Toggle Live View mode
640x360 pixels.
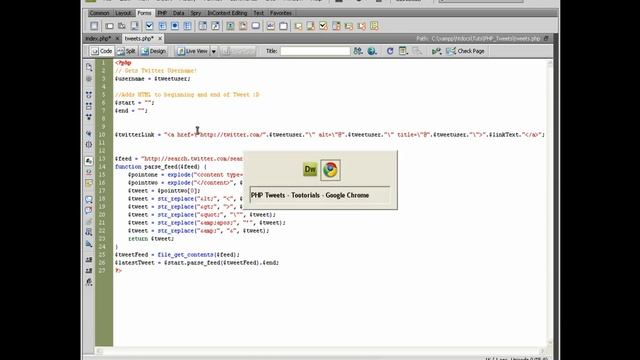coord(193,51)
